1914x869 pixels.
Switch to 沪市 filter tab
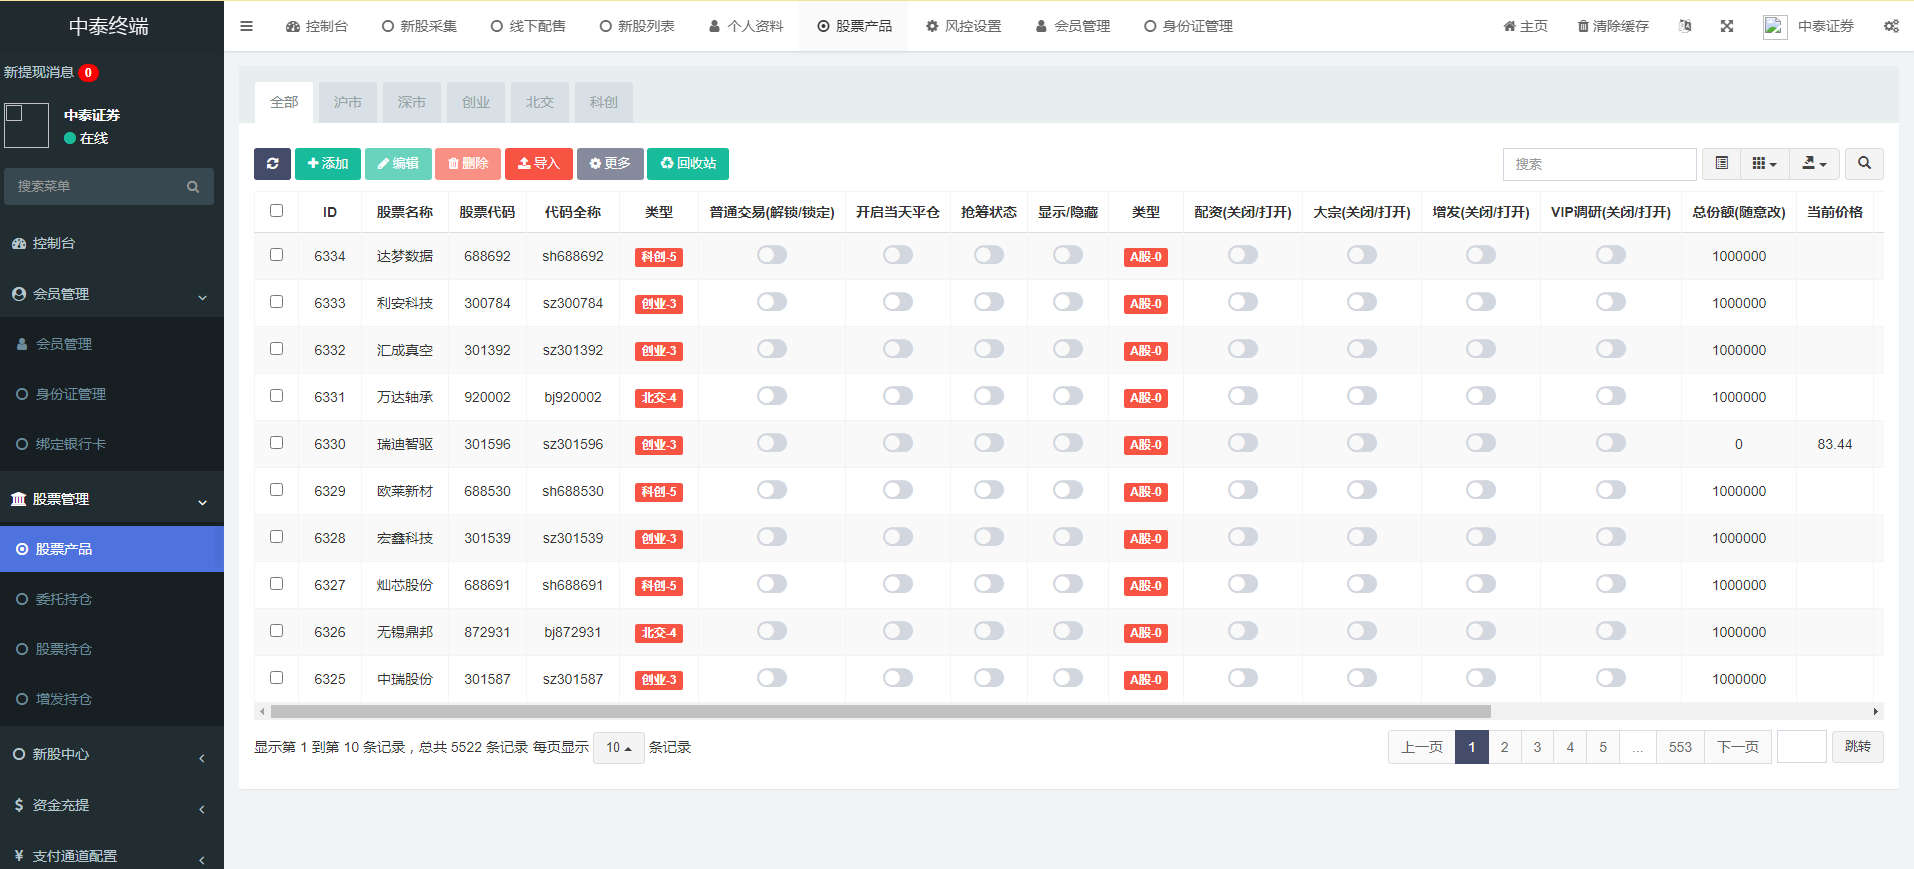coord(348,102)
